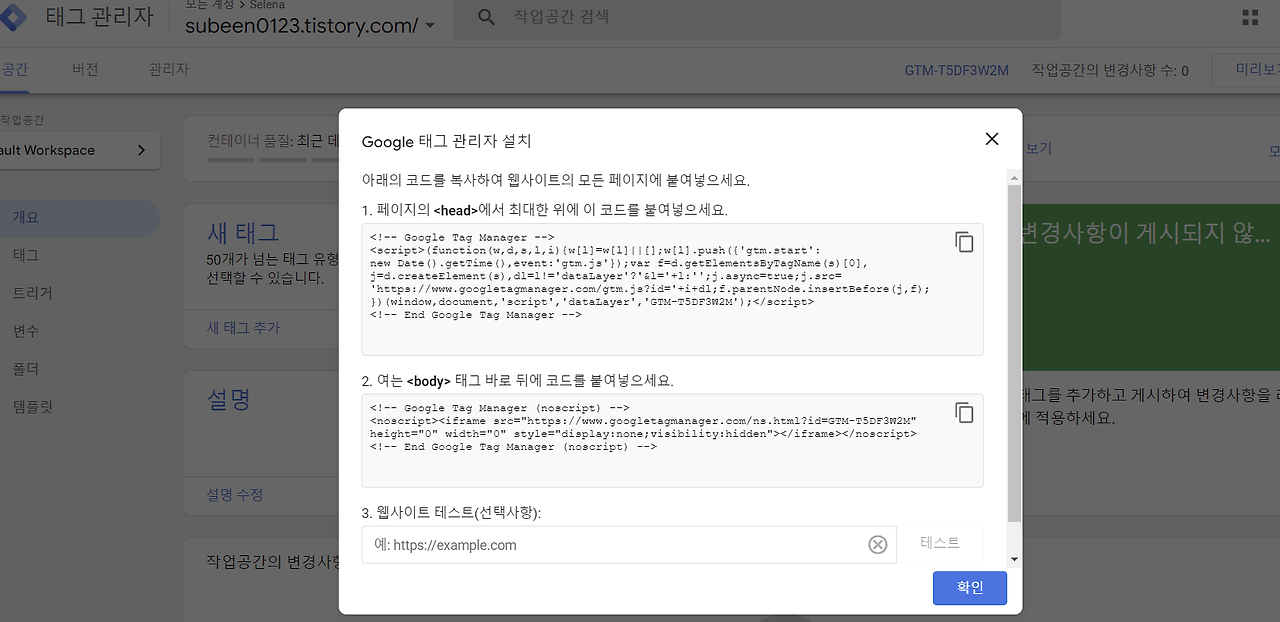Switch to the 버전 tab
This screenshot has height=622, width=1280.
[x=85, y=70]
